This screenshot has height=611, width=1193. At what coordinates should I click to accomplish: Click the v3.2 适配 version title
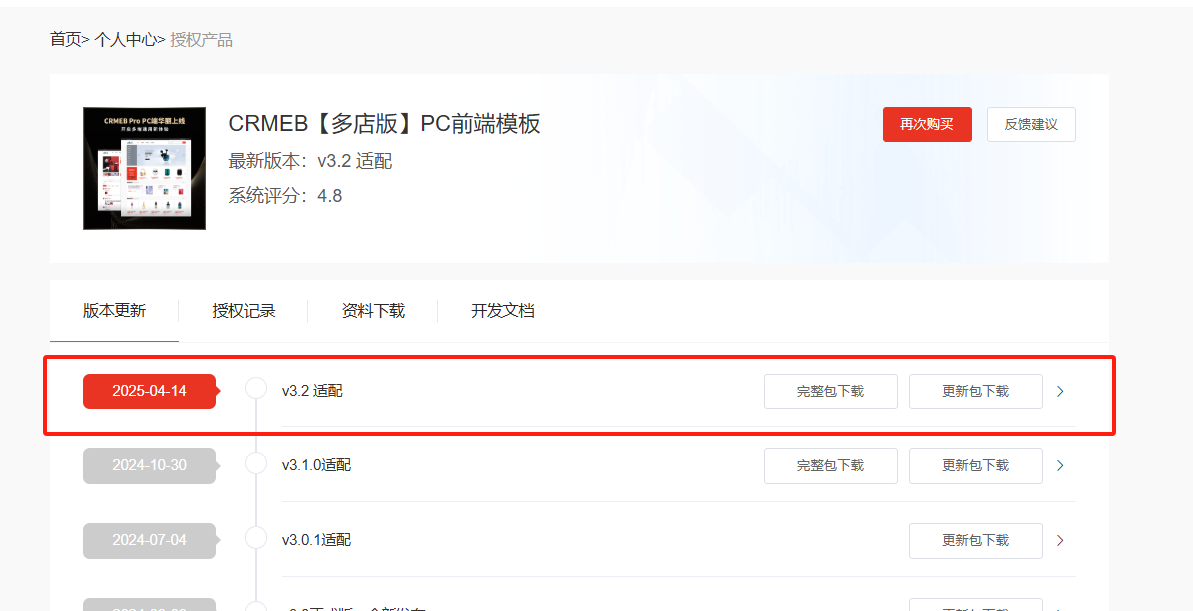tap(312, 391)
